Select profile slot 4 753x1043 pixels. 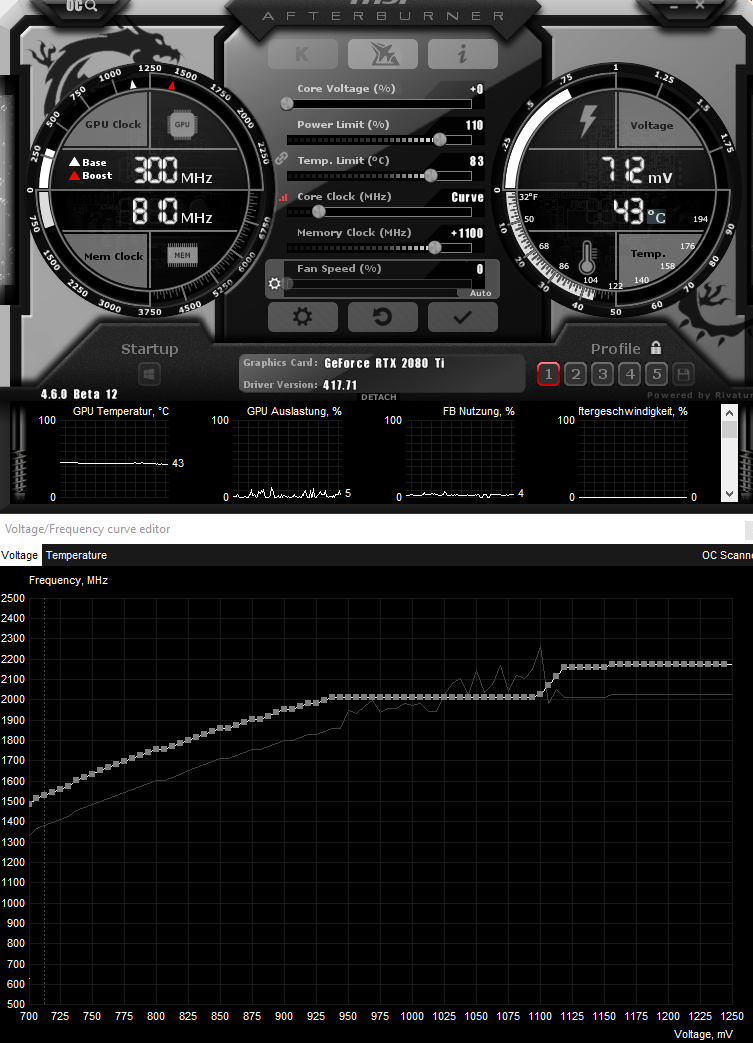coord(629,374)
